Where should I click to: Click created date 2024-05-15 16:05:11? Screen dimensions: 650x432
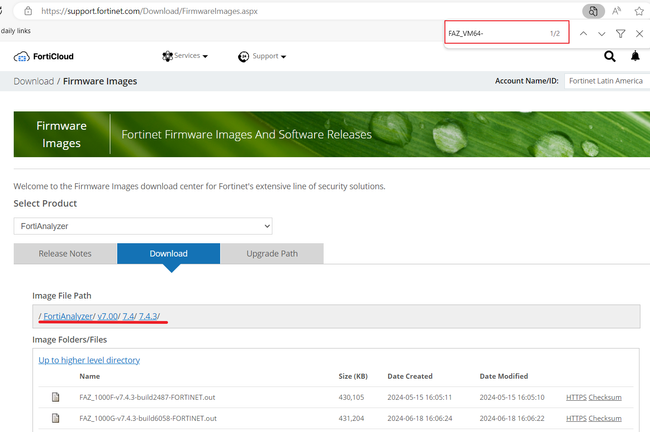420,397
